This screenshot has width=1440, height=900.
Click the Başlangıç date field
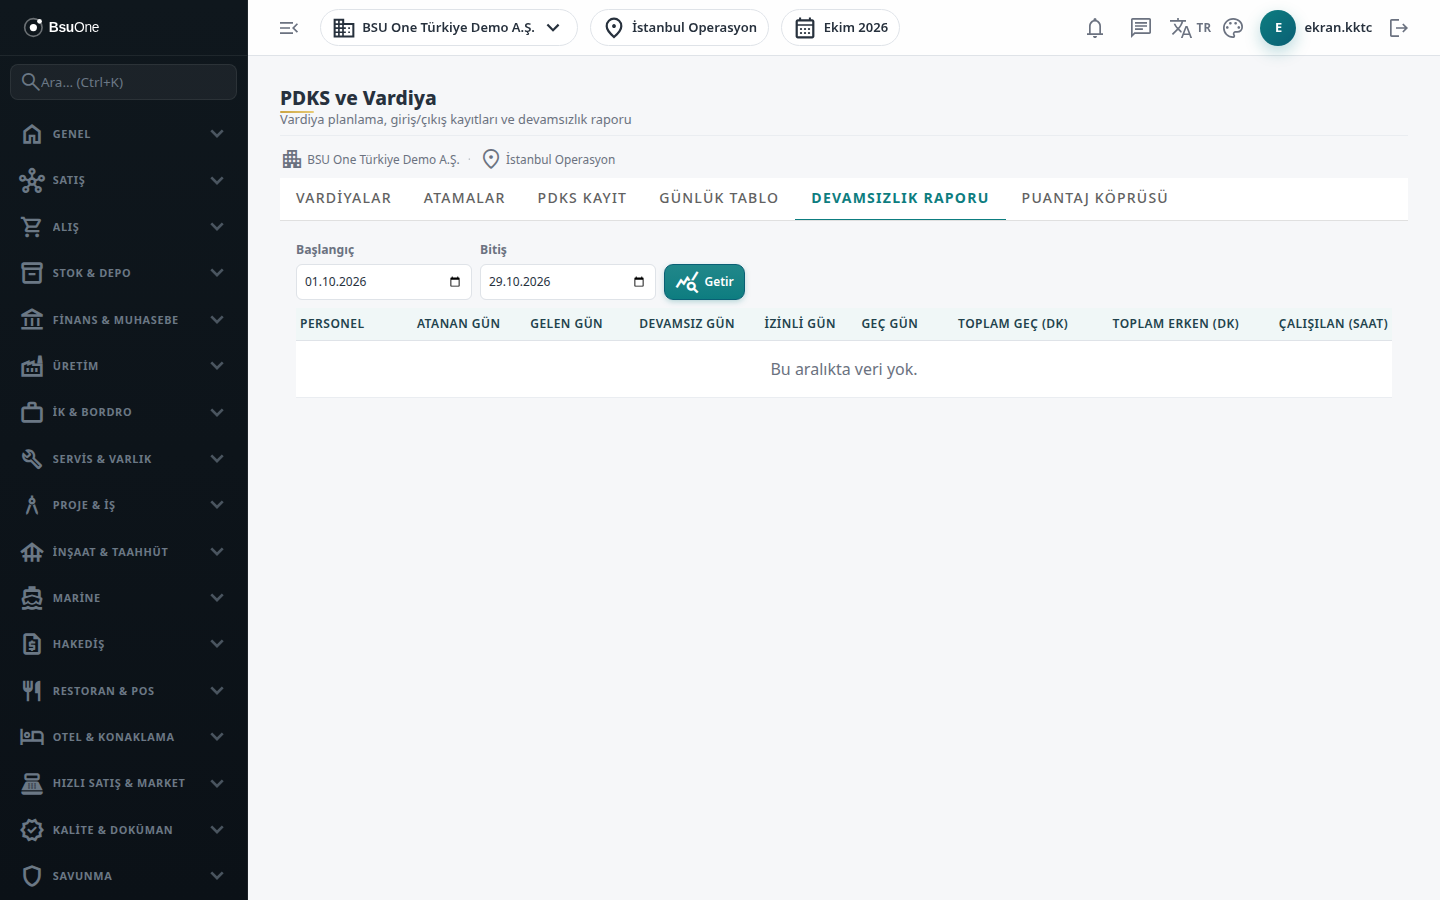[384, 282]
